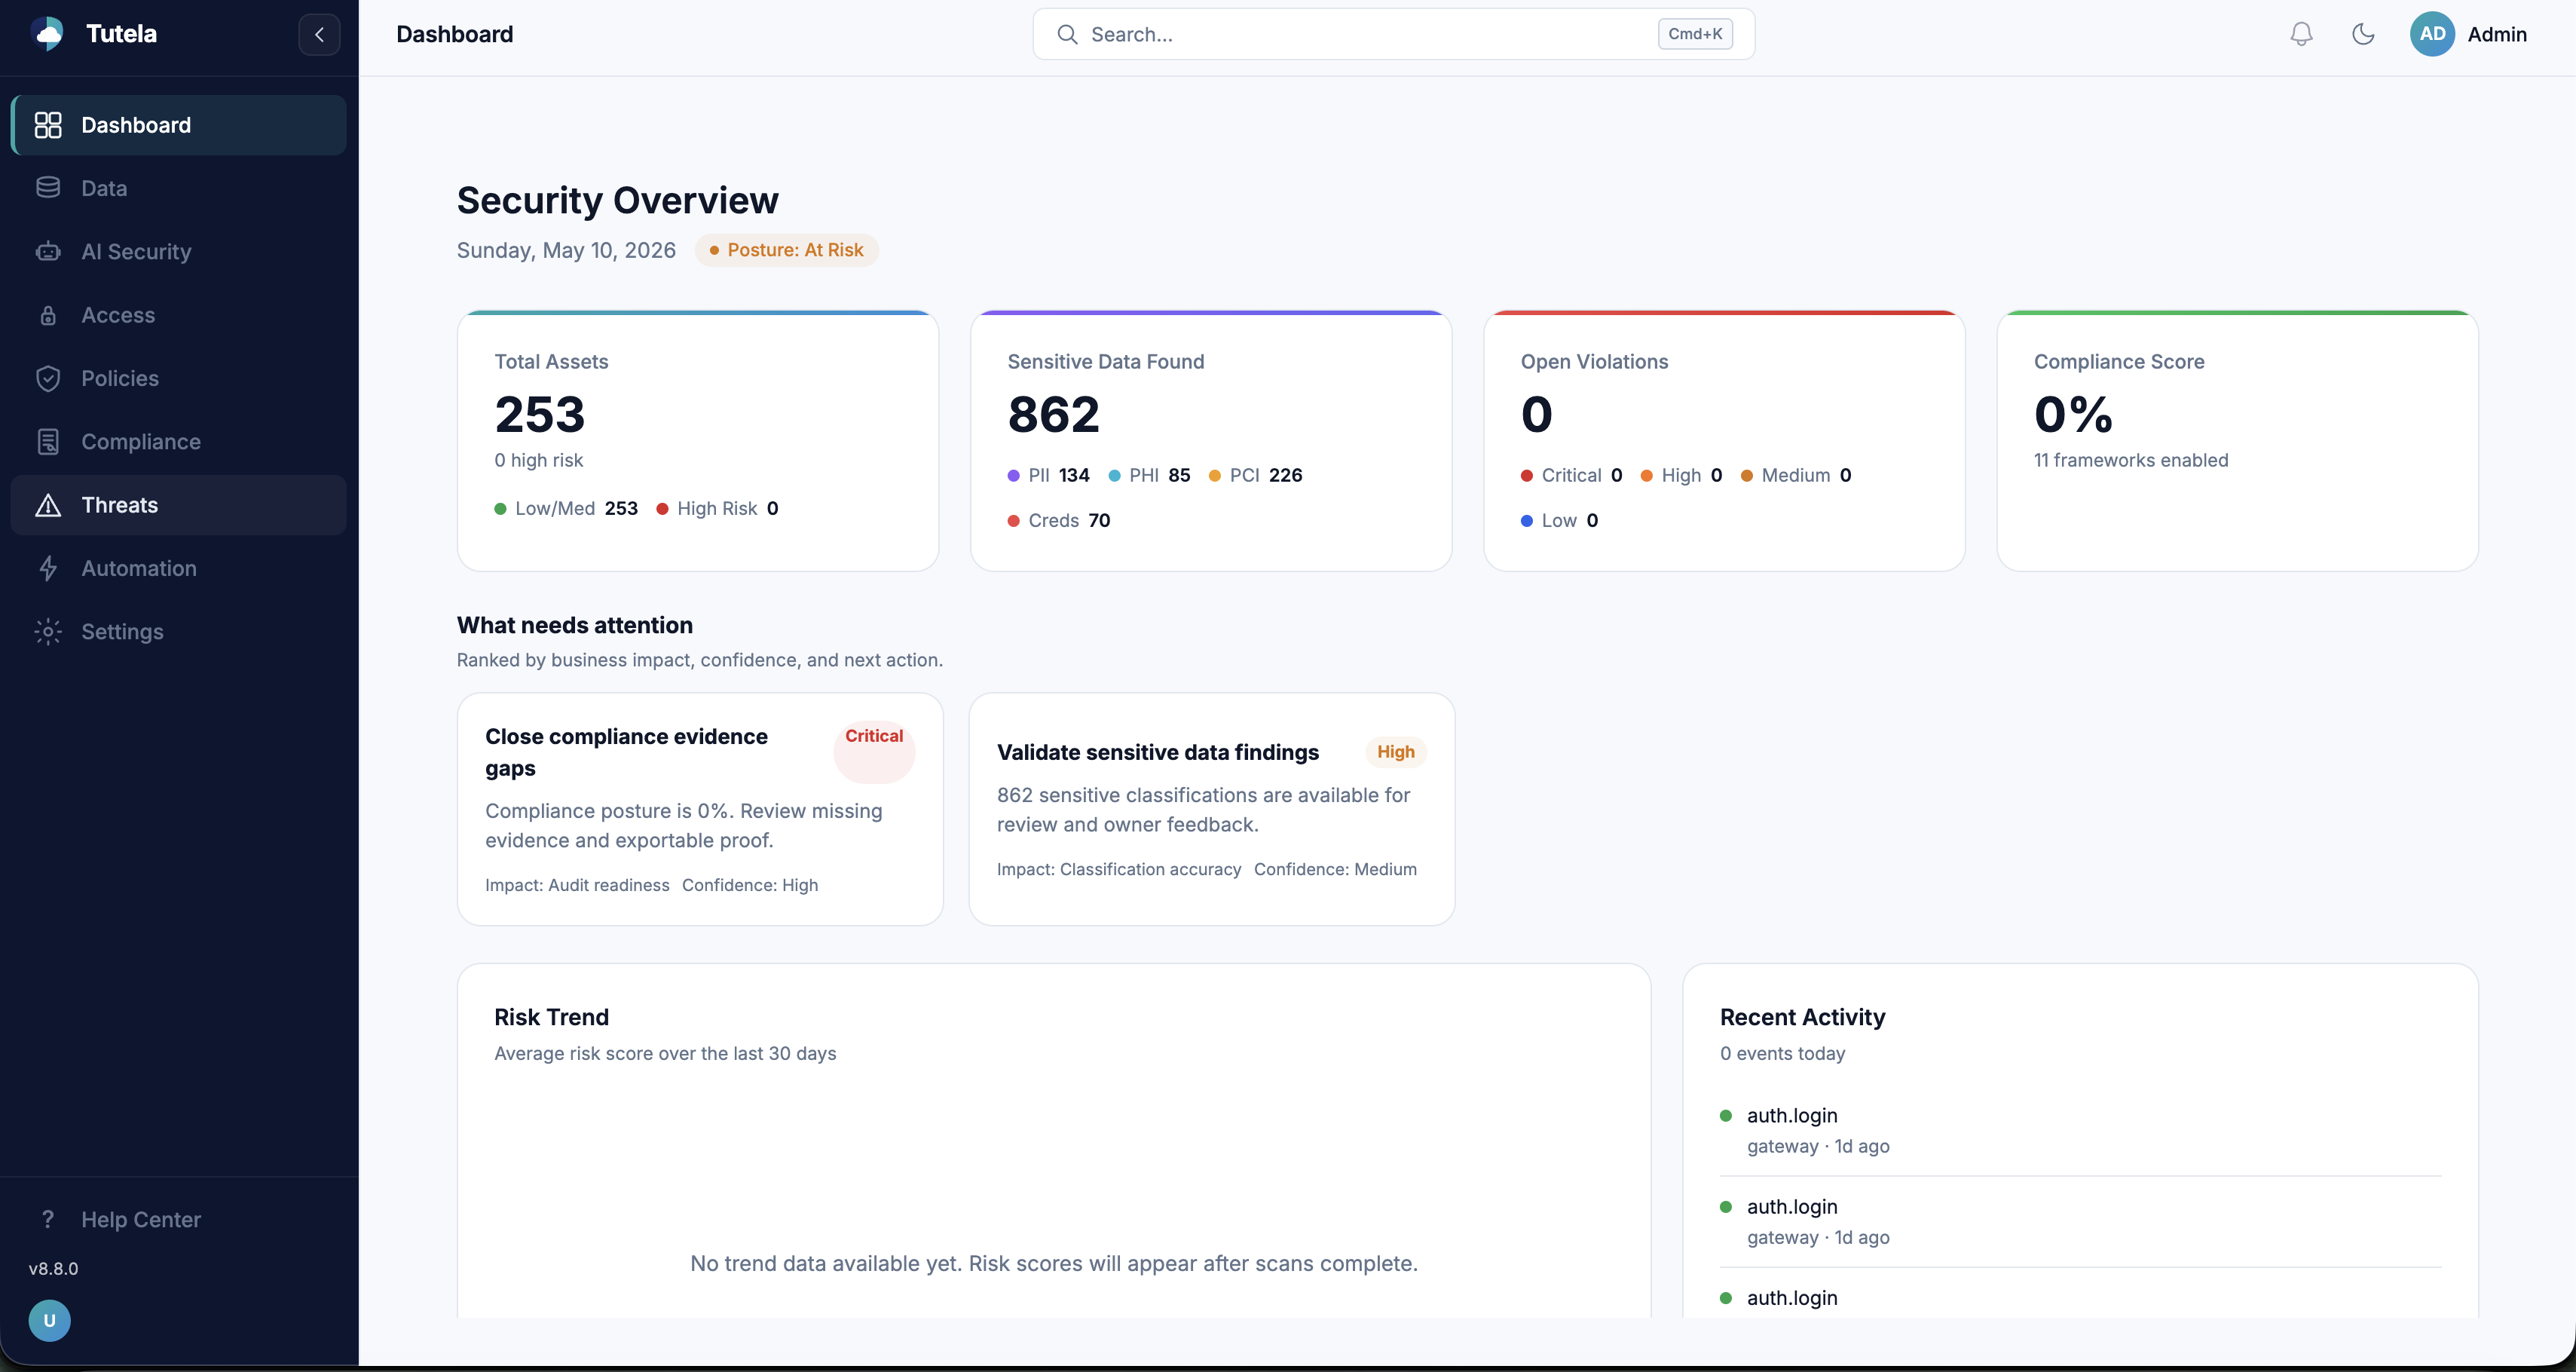Click the PHI 85 legend entry

point(1149,475)
